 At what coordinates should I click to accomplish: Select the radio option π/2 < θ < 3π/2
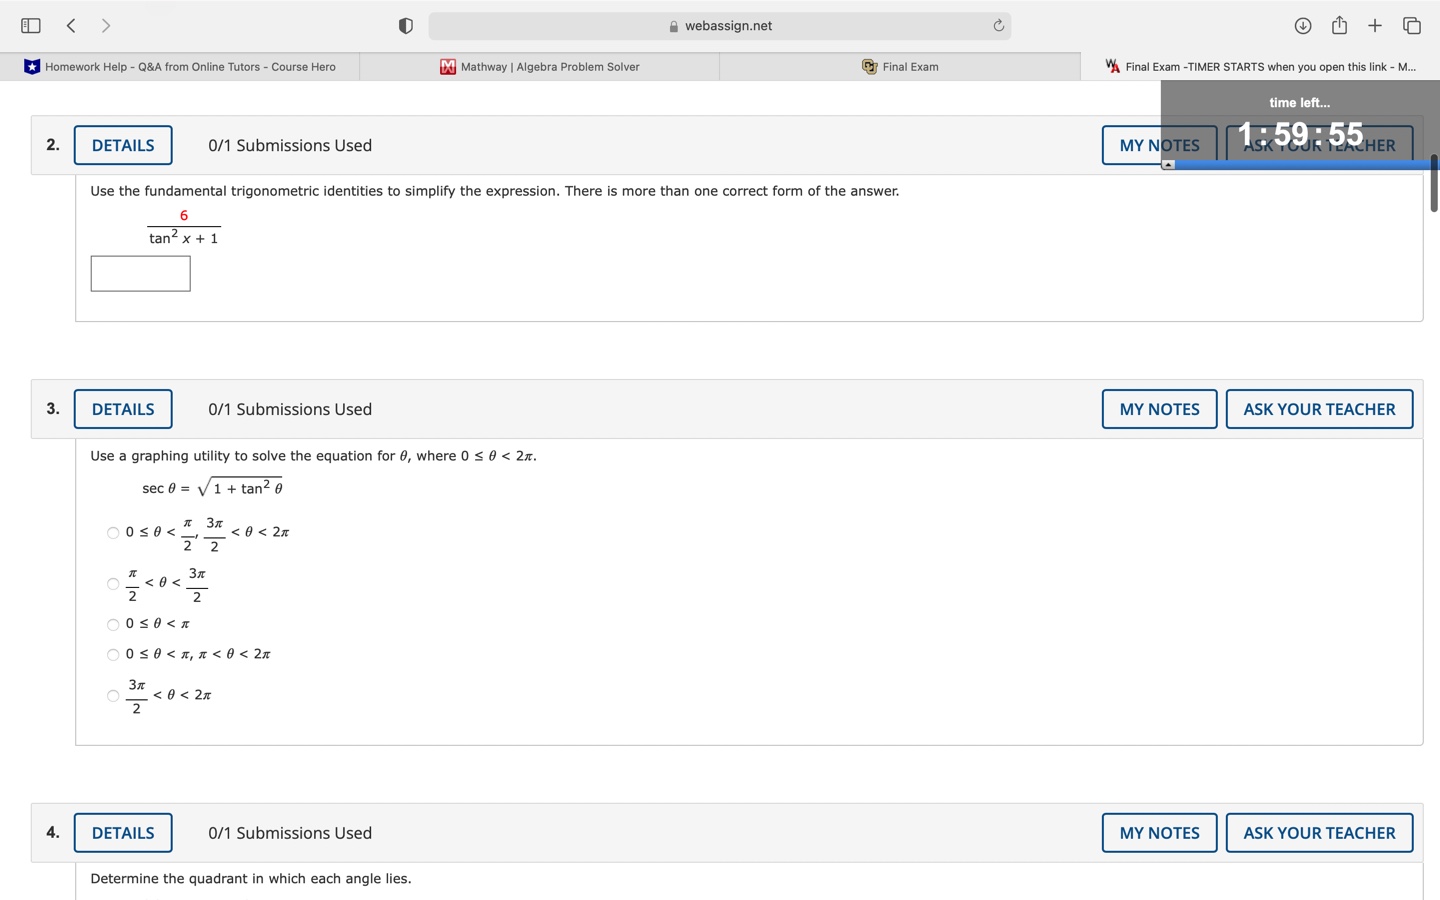point(113,583)
